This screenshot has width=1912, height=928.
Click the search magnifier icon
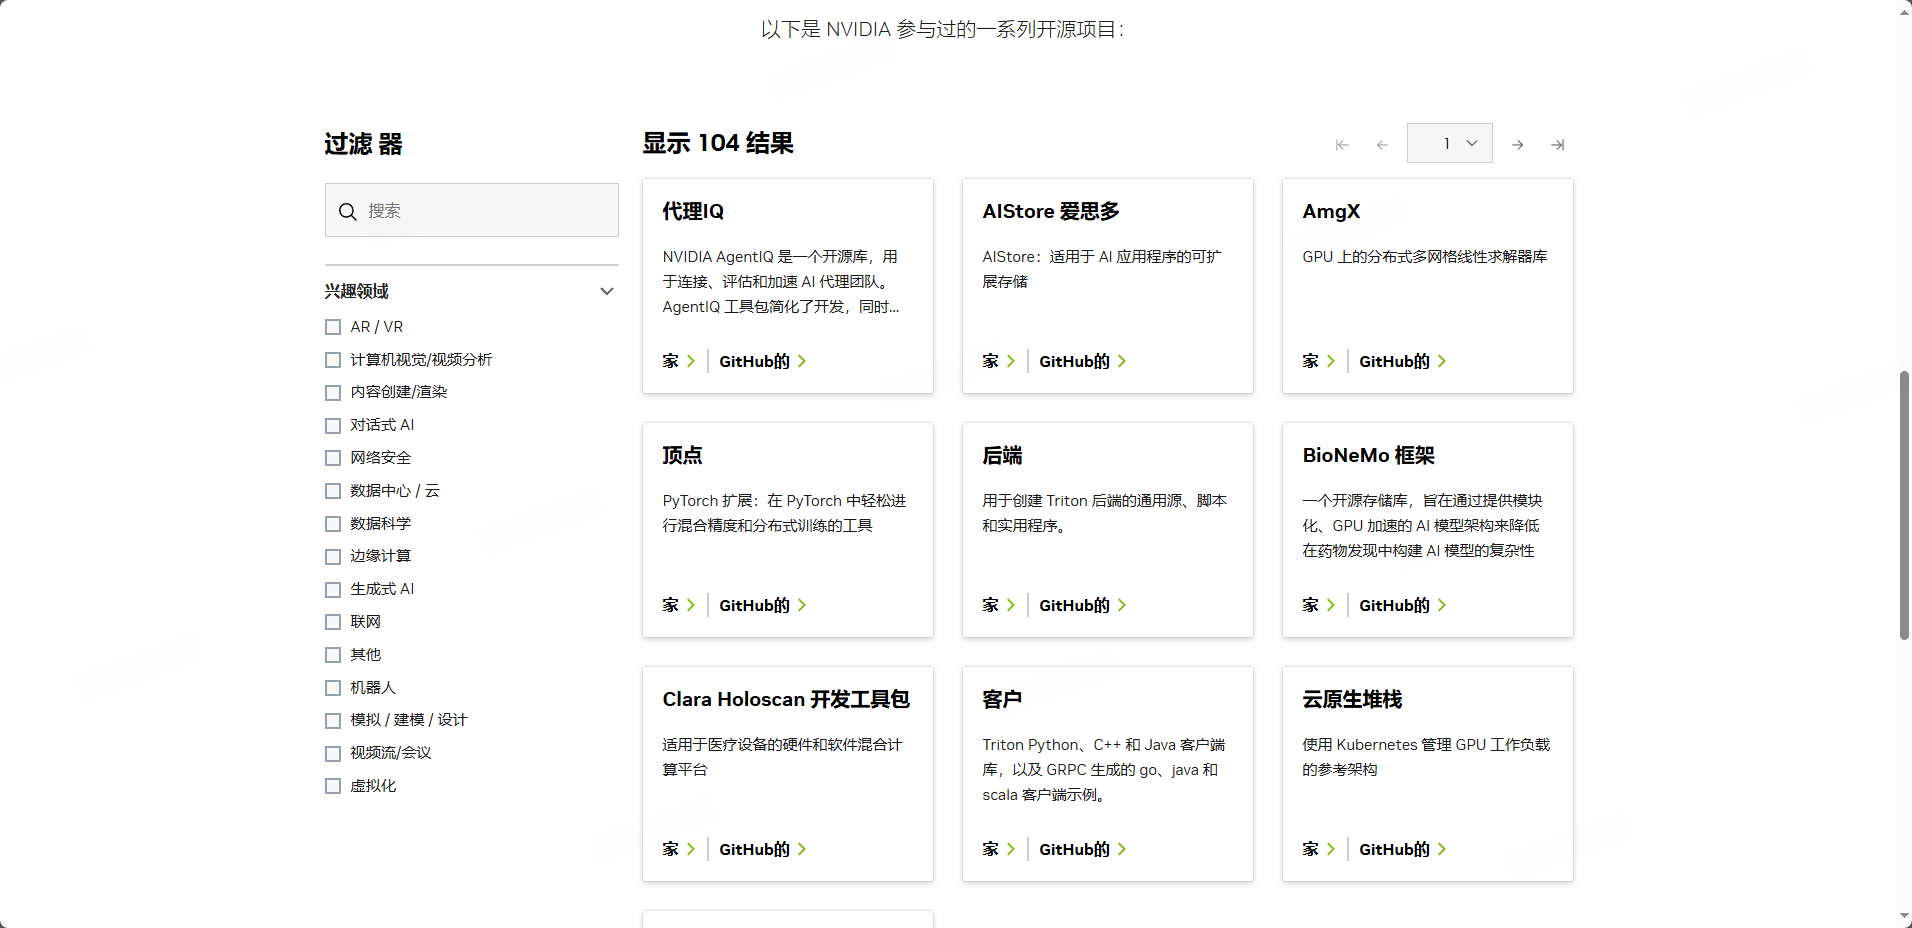pyautogui.click(x=348, y=211)
